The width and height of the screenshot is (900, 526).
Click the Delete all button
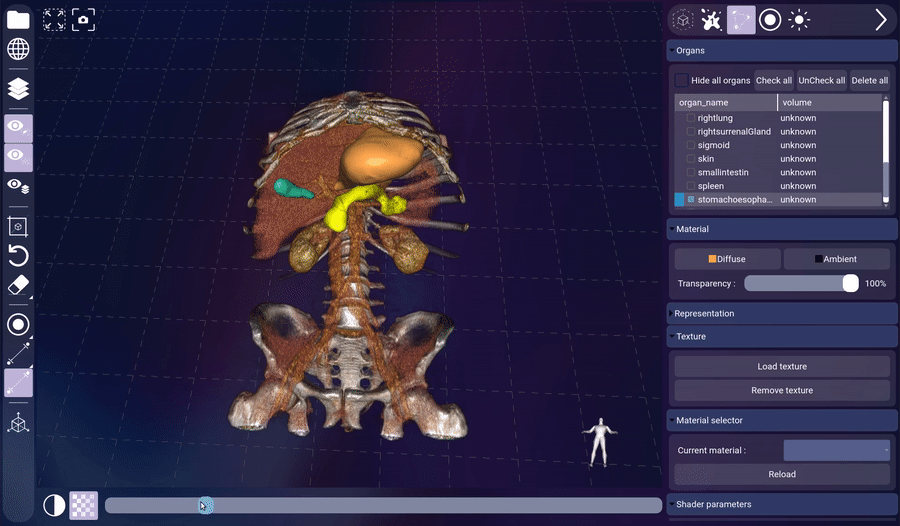click(870, 80)
